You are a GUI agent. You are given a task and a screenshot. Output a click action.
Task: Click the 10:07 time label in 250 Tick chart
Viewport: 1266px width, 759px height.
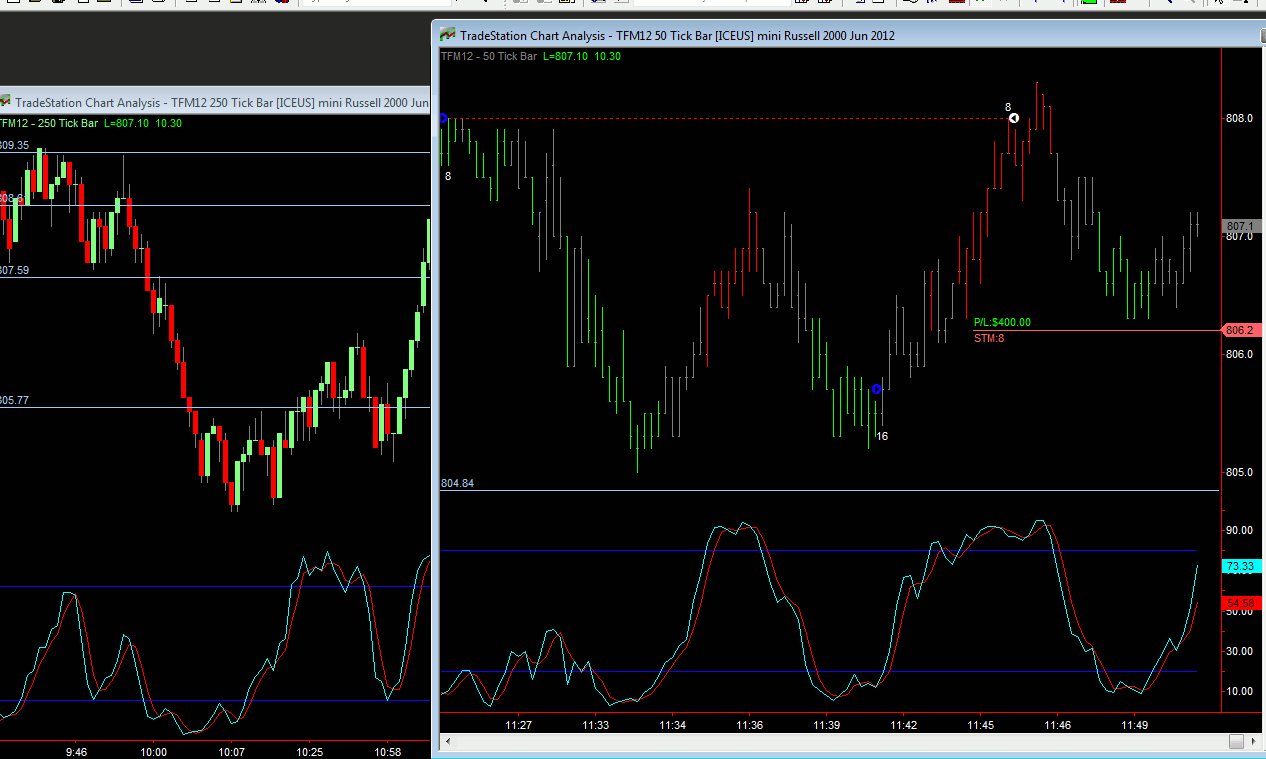[x=231, y=752]
